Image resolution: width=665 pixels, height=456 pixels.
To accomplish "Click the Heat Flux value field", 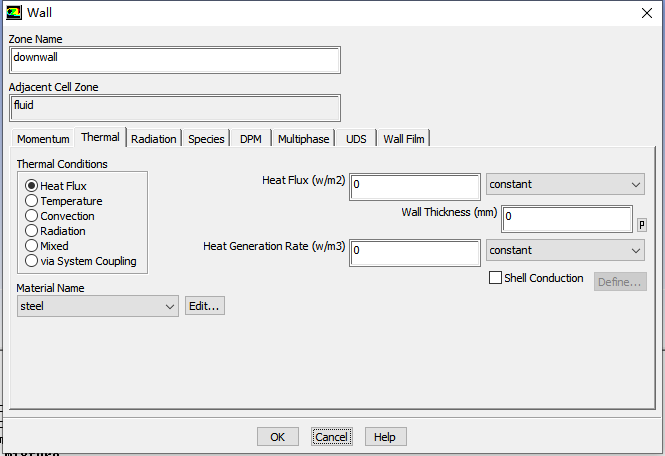I will pyautogui.click(x=414, y=186).
